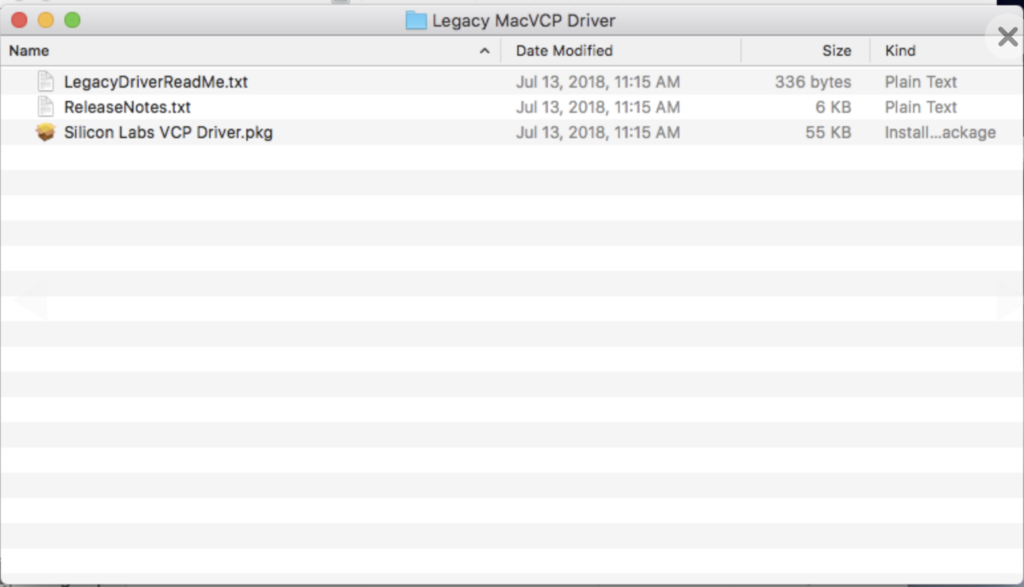Sort files by the Name column header

(x=30, y=51)
